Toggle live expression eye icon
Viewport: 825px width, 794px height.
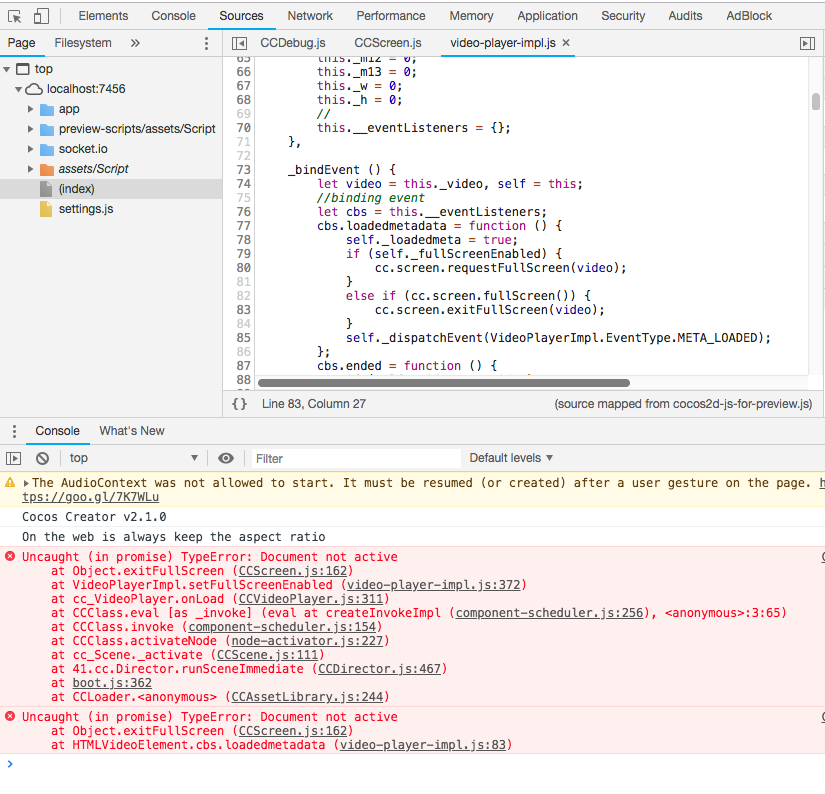226,458
